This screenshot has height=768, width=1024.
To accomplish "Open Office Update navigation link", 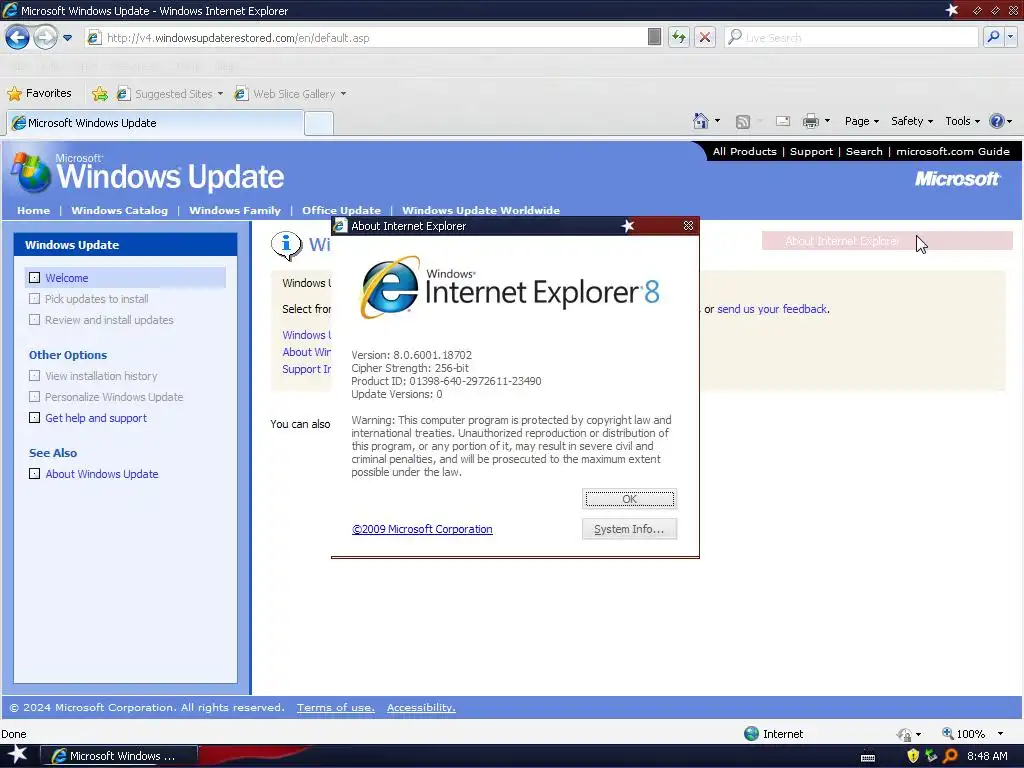I will tap(341, 210).
